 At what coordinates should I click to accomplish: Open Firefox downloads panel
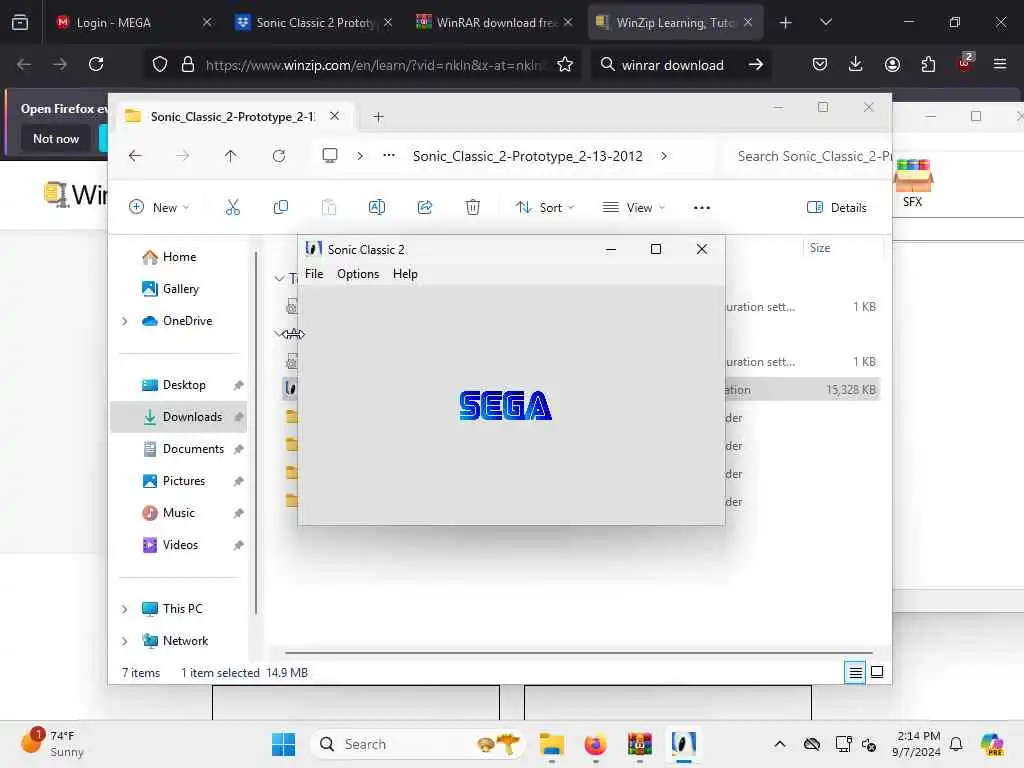coord(856,64)
